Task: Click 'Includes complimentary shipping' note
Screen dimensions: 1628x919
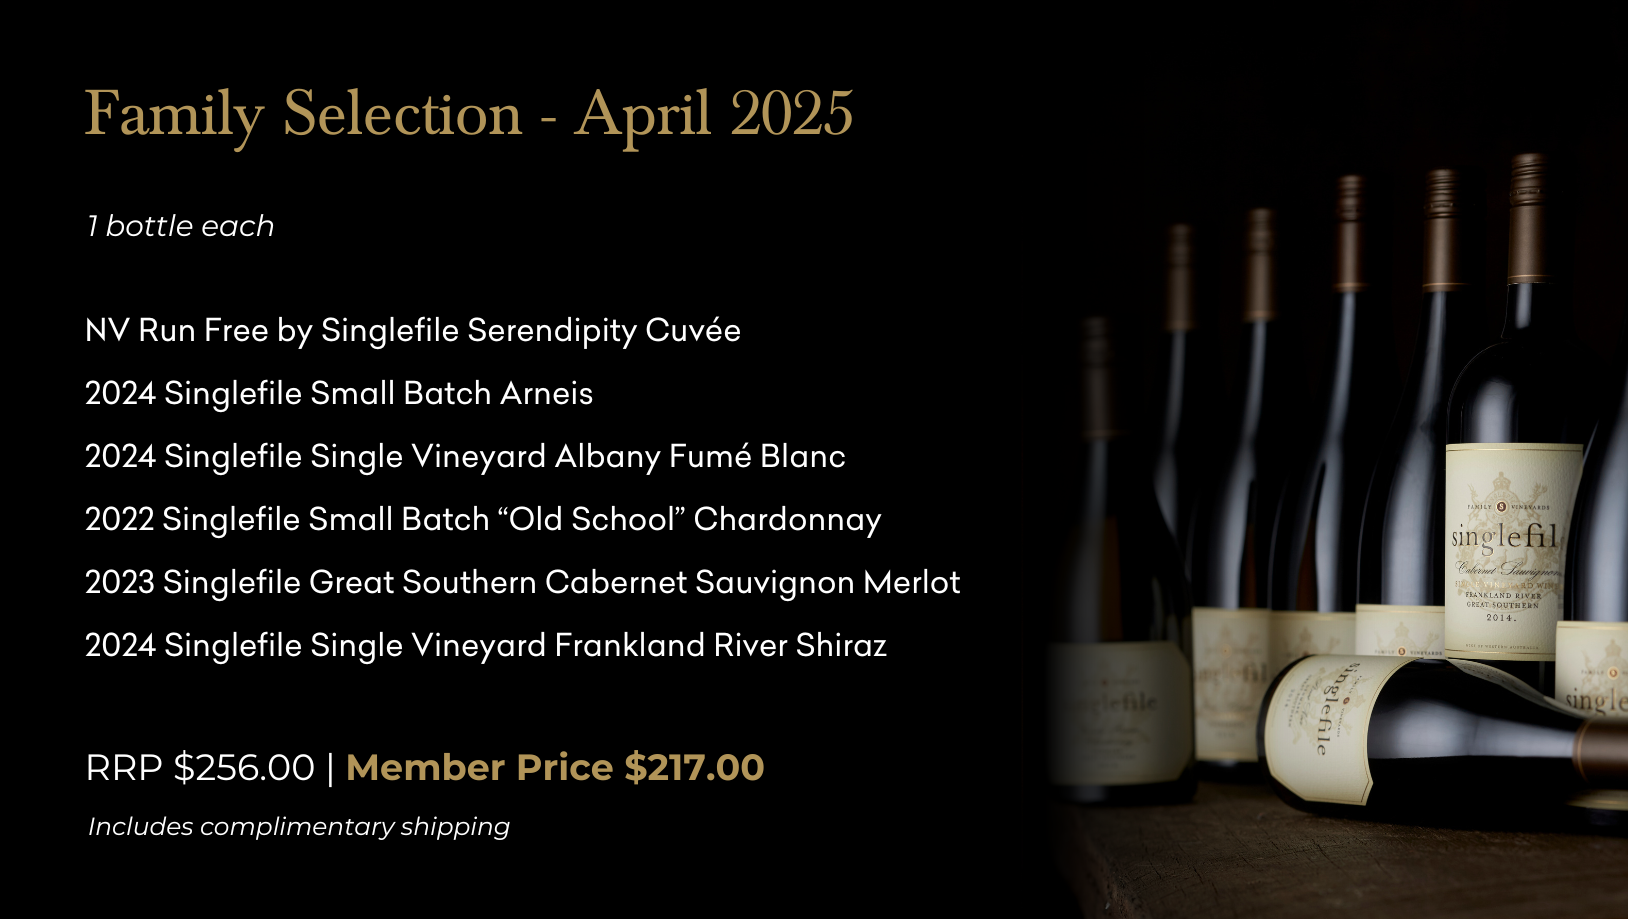Action: click(x=299, y=827)
